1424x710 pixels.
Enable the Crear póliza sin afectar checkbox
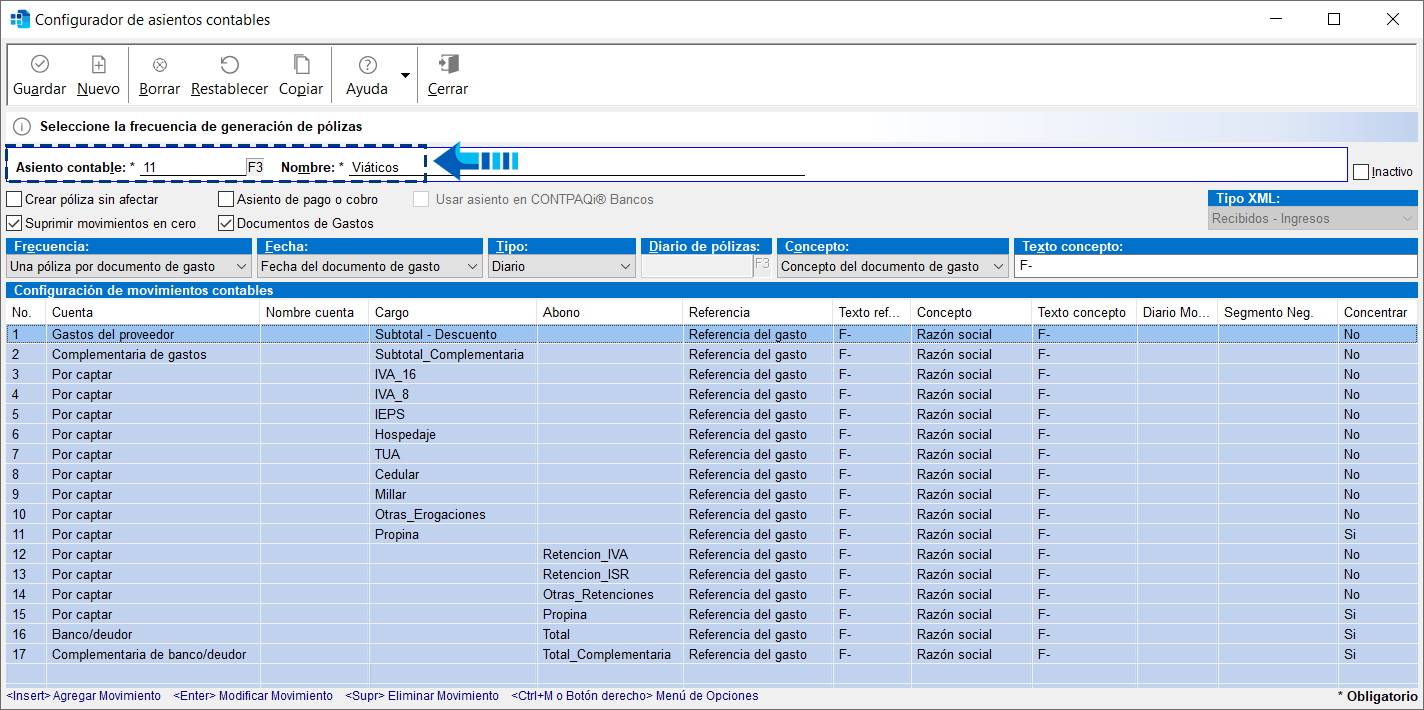point(14,199)
